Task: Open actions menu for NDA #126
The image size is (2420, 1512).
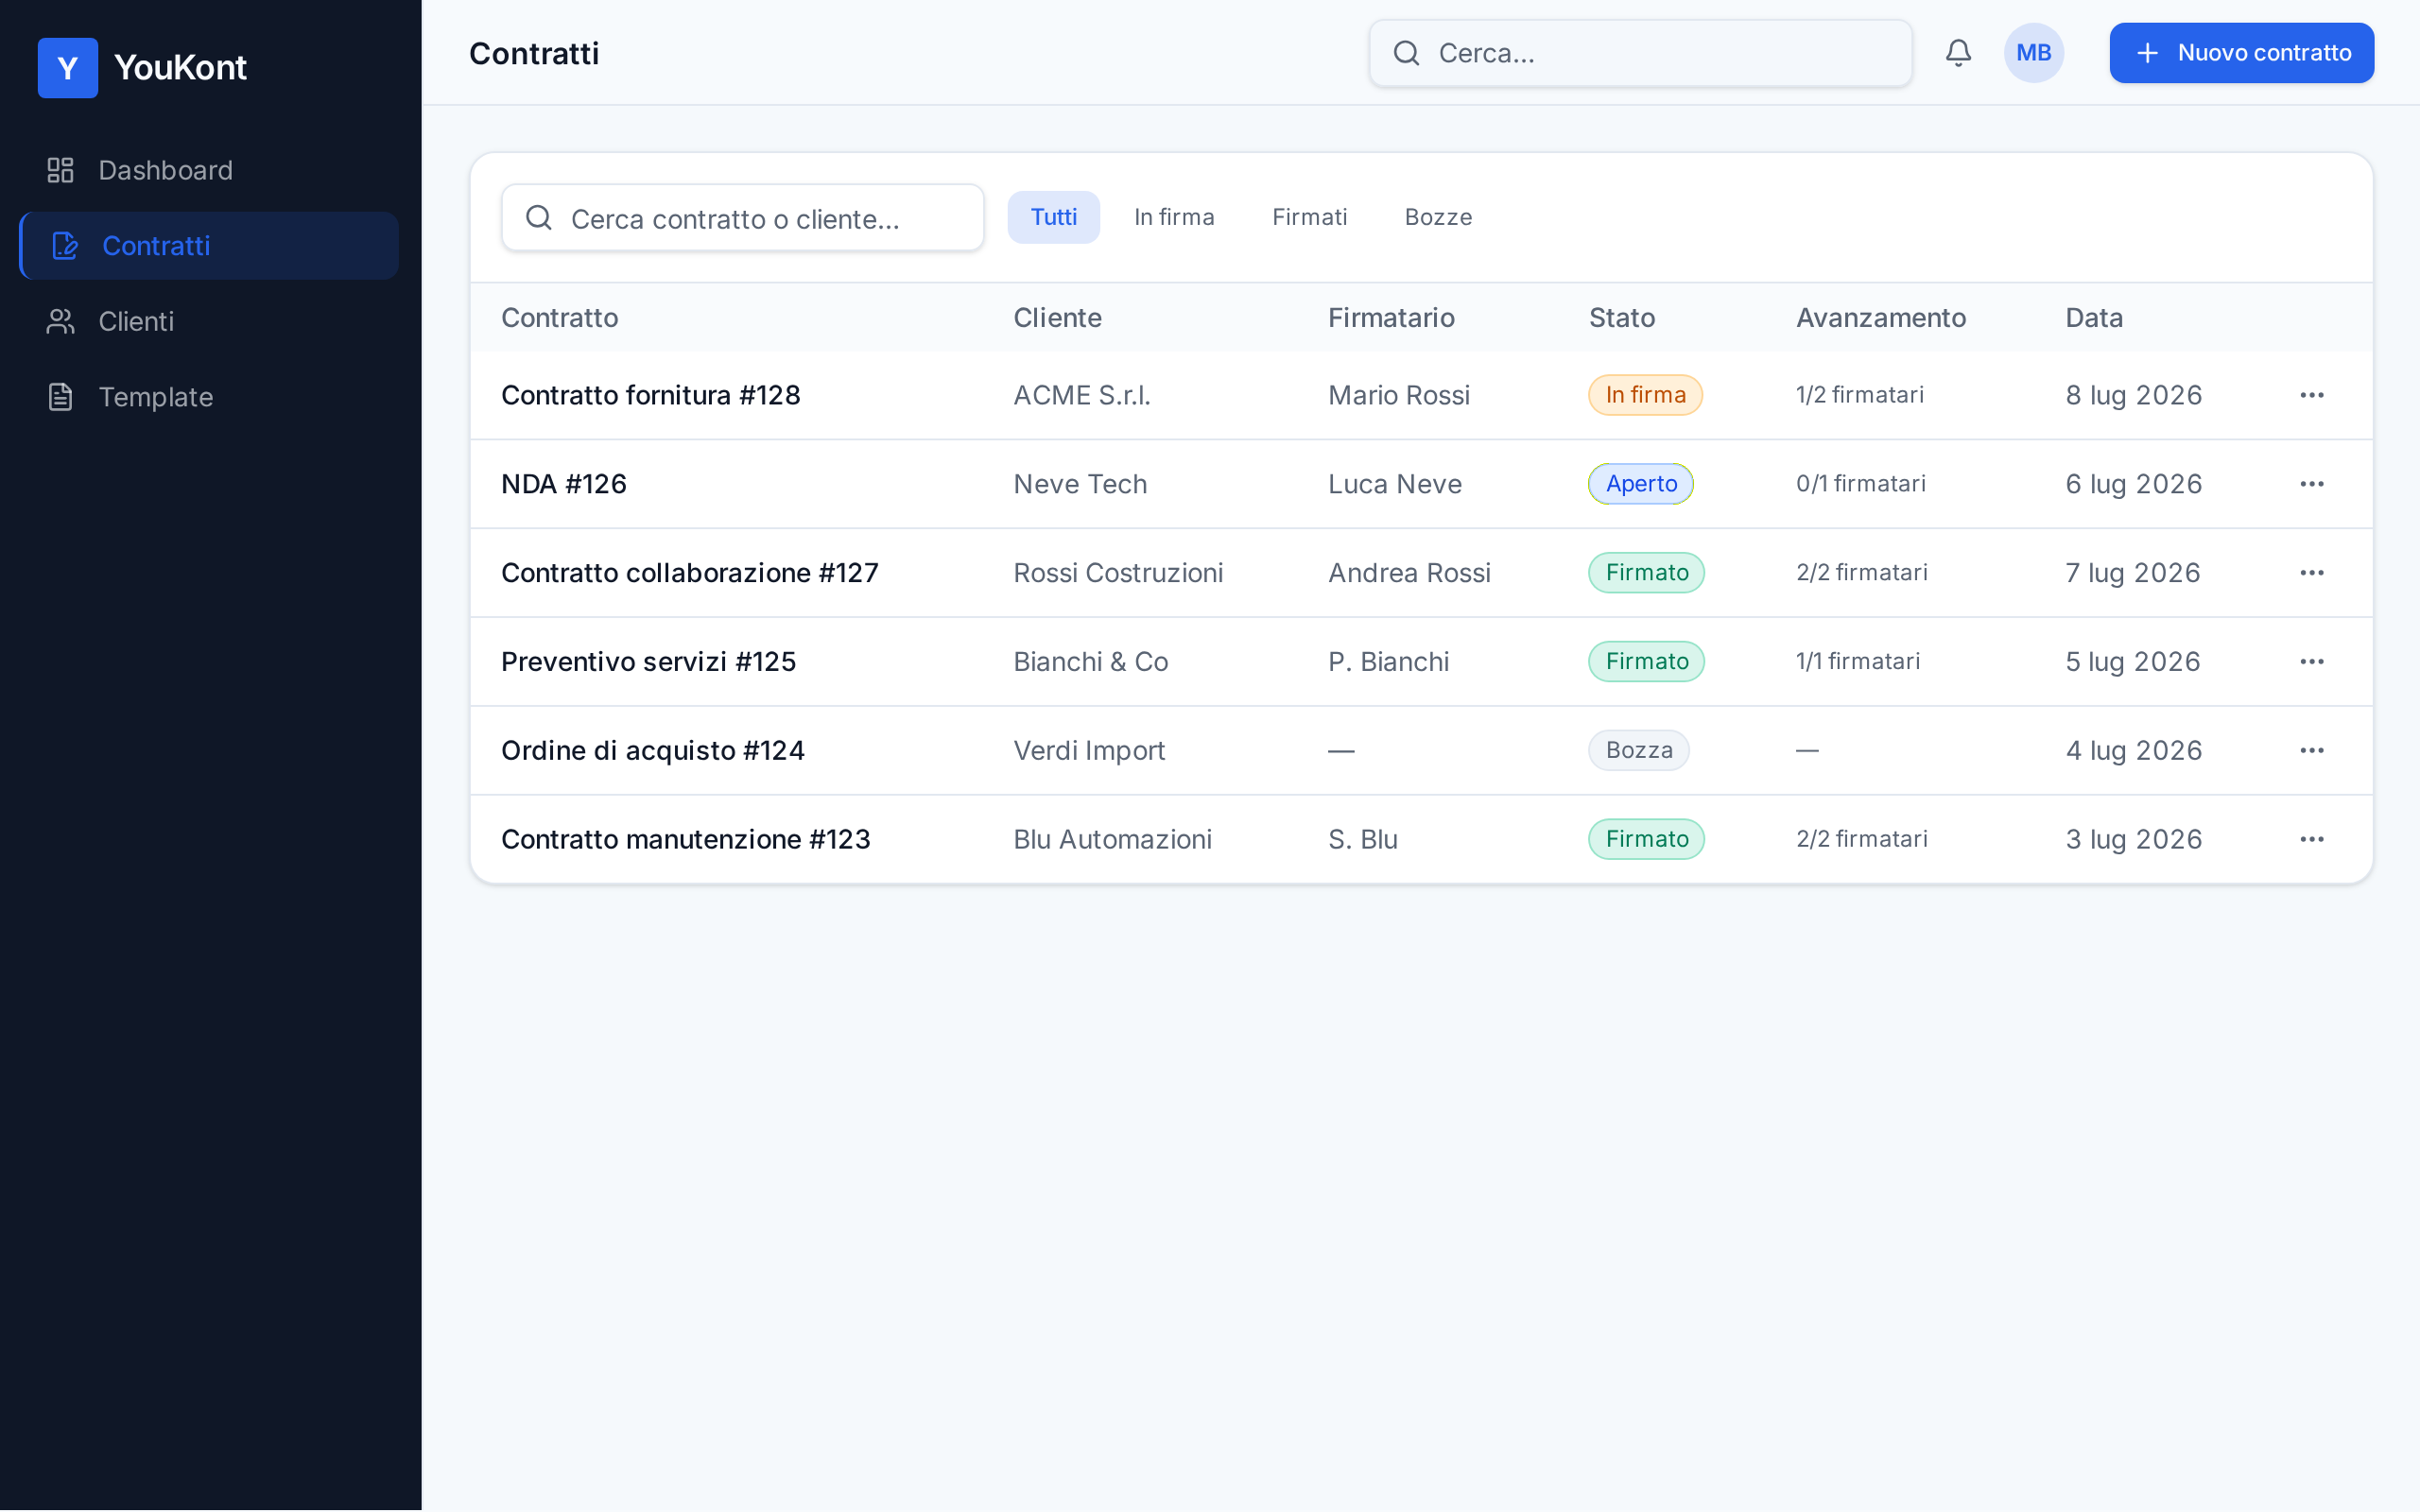Action: [x=2312, y=484]
